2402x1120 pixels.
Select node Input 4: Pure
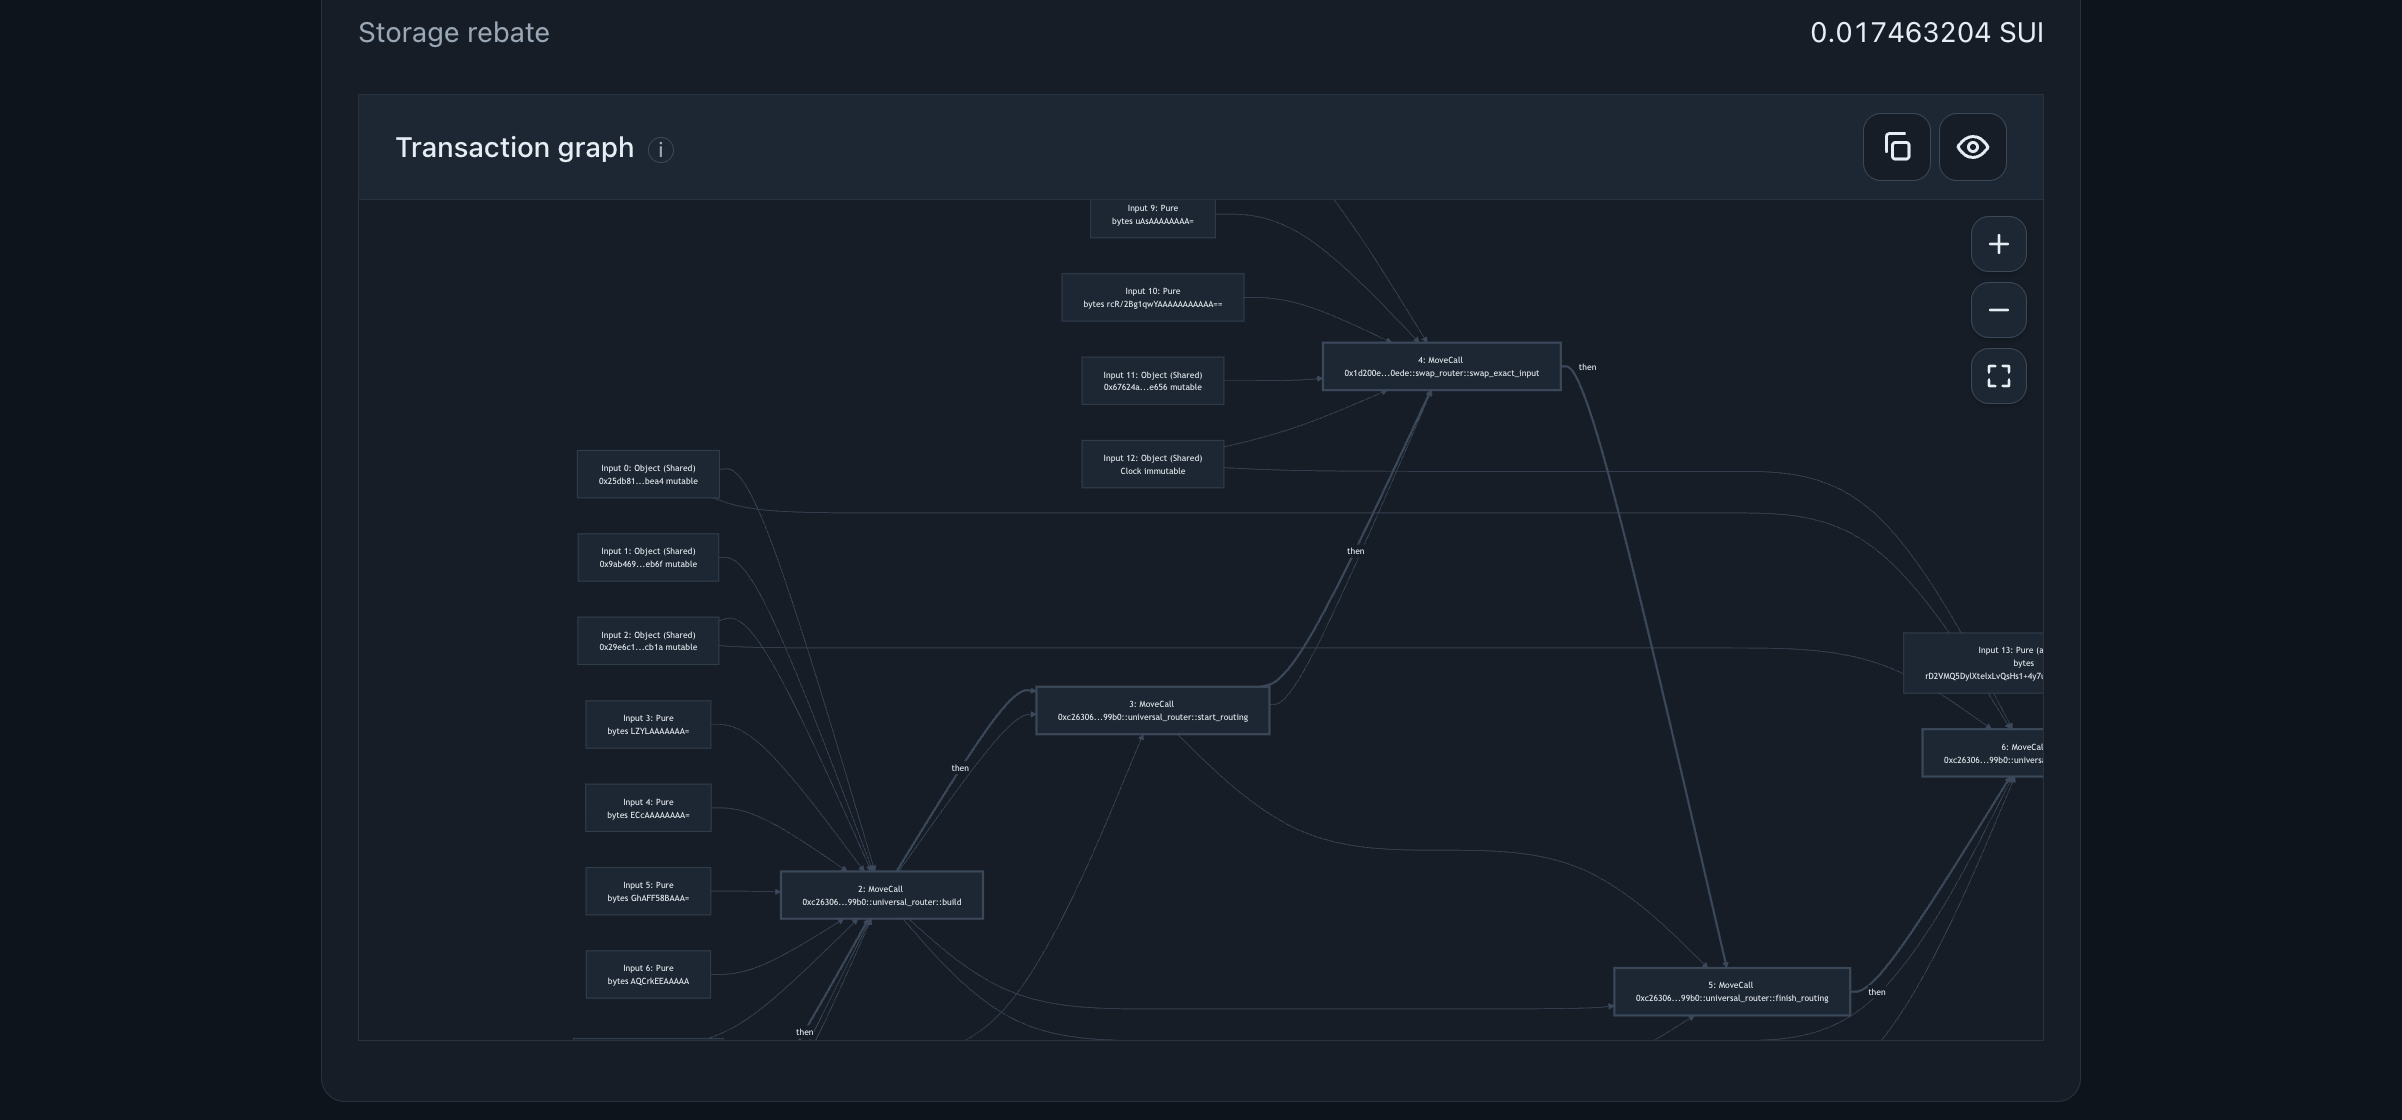click(x=648, y=808)
